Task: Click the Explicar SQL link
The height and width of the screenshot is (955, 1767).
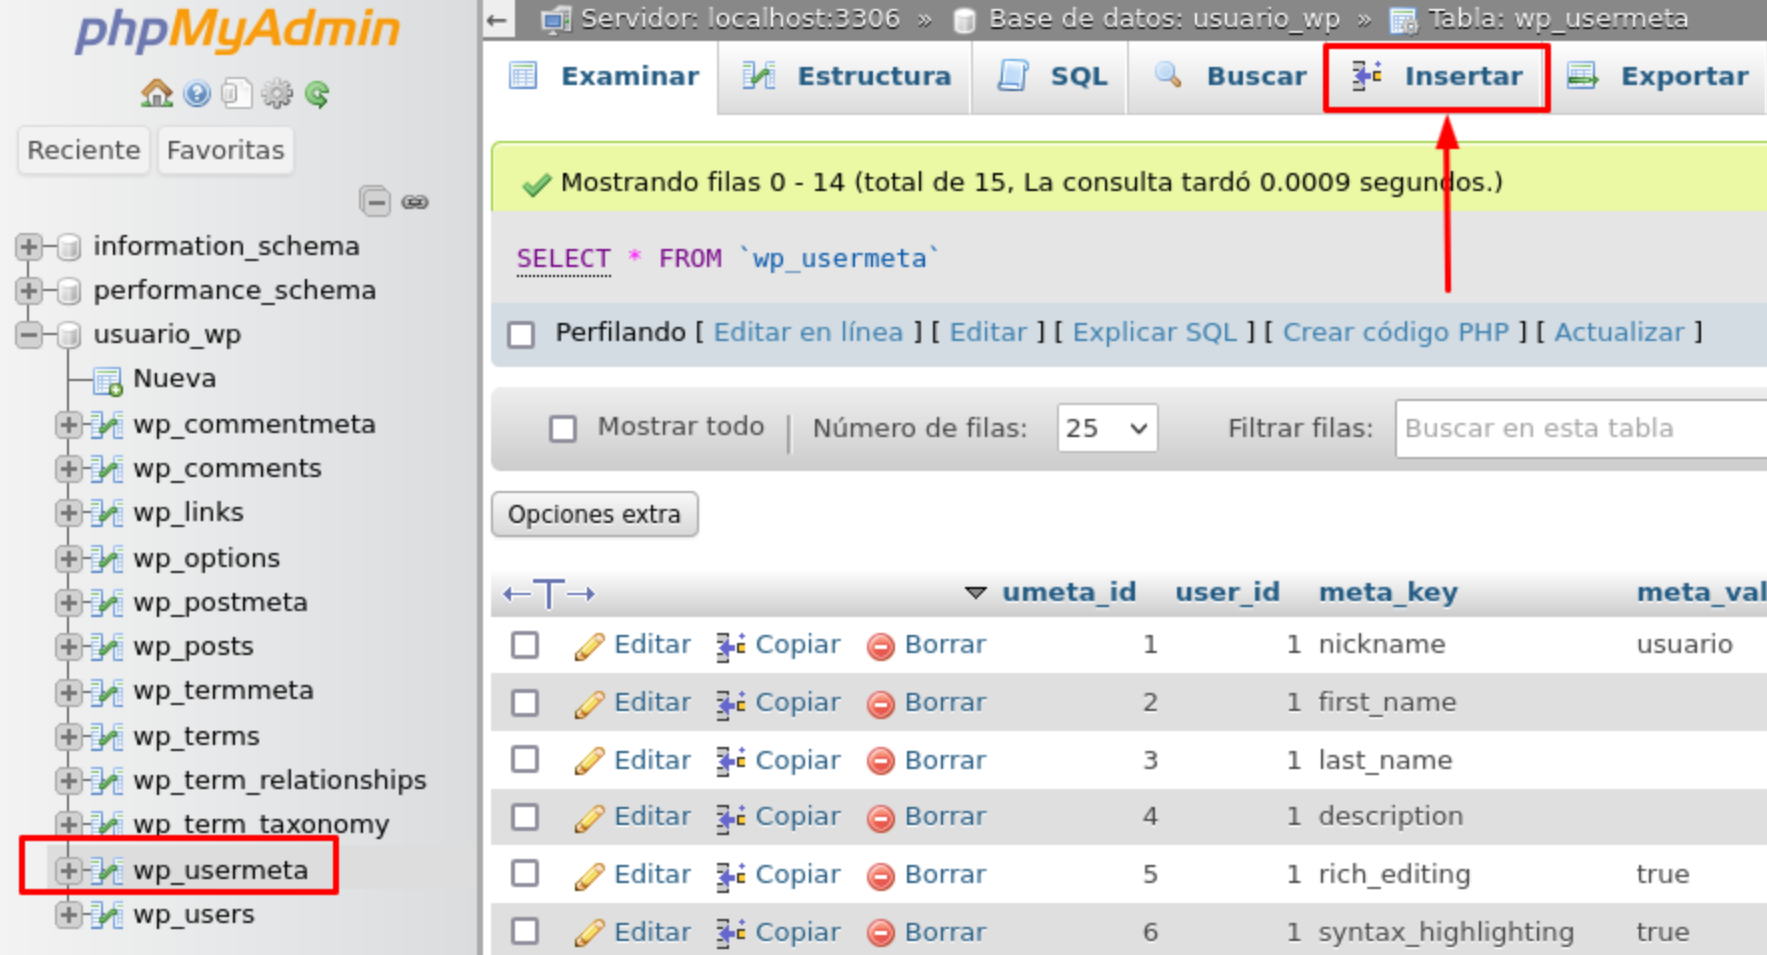Action: tap(1154, 332)
